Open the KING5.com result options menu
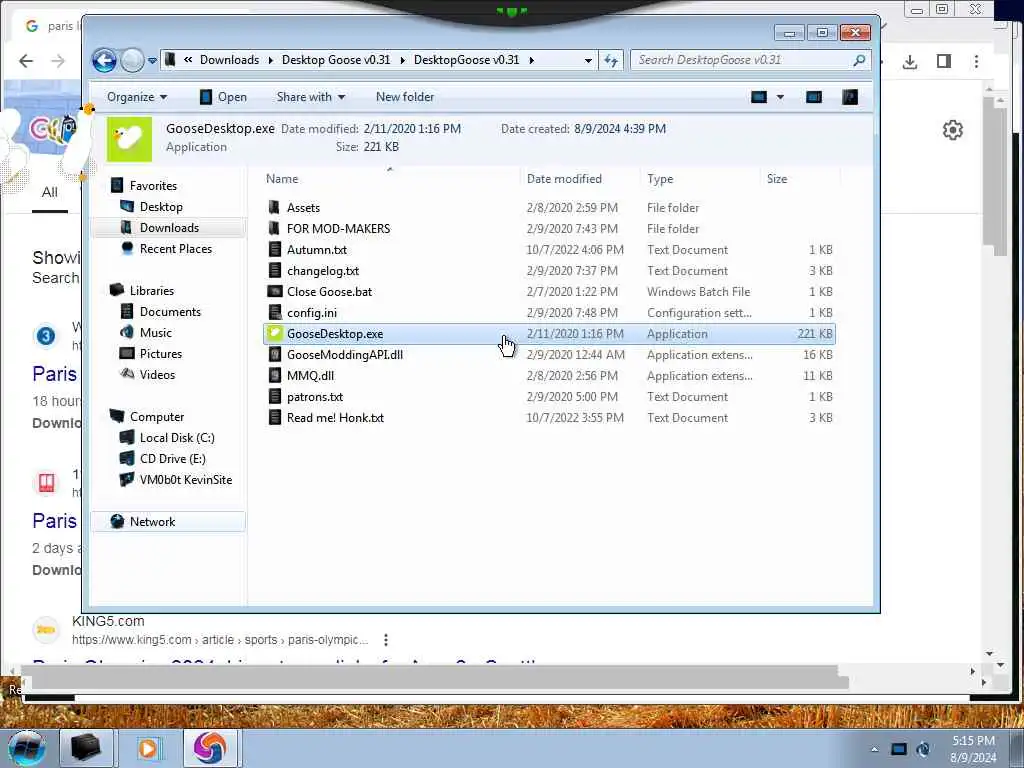The width and height of the screenshot is (1024, 768). (x=386, y=639)
